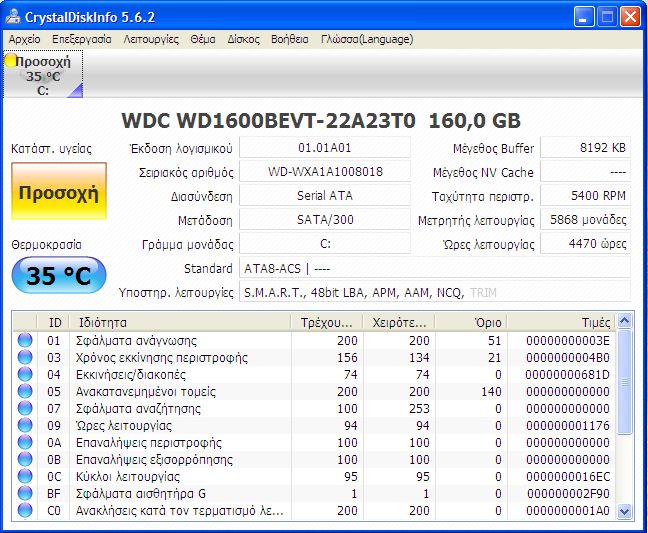648x533 pixels.
Task: Select row text Ανακατανεμημένοι τομείς
Action: pyautogui.click(x=145, y=392)
